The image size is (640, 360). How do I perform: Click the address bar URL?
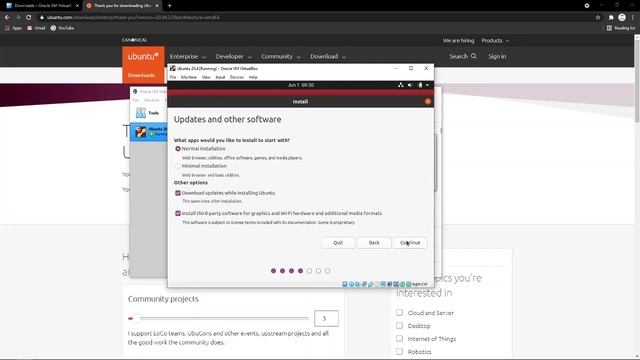pyautogui.click(x=133, y=17)
